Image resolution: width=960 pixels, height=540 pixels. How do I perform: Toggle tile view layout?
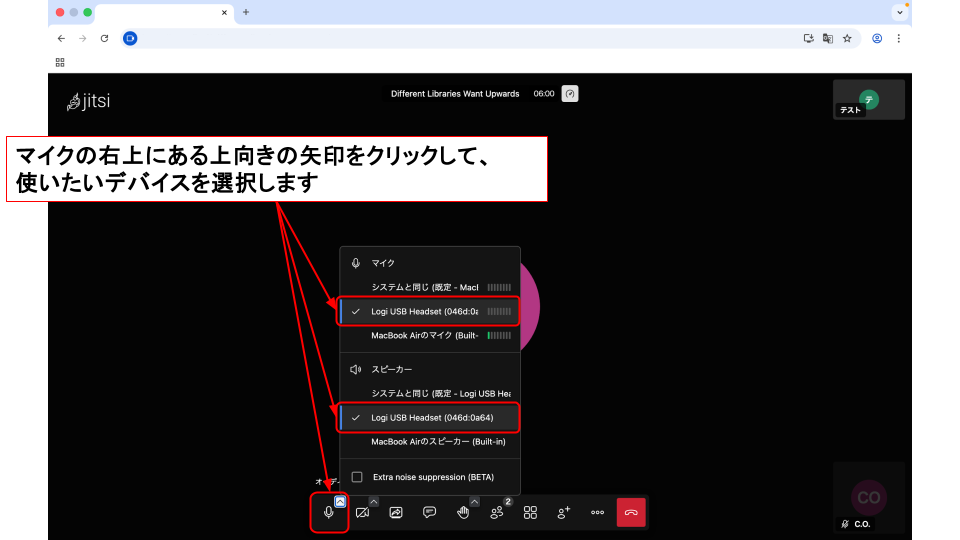click(530, 512)
